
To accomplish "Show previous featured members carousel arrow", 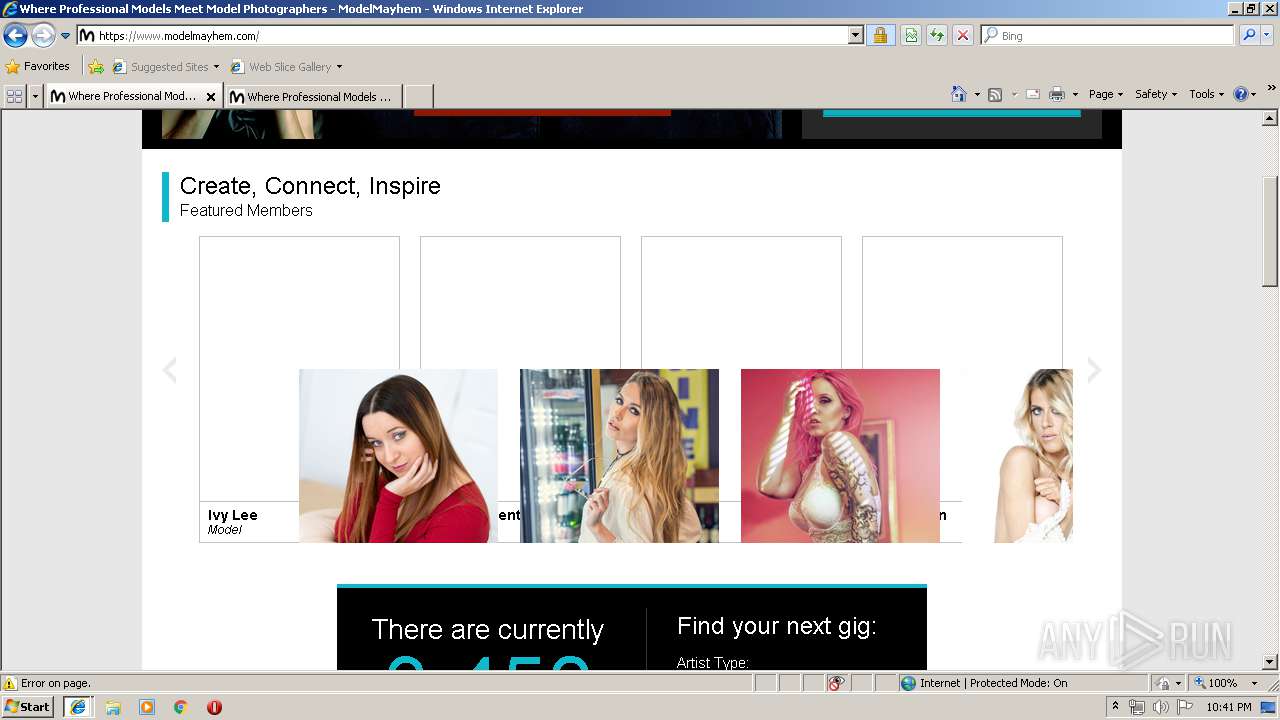I will pos(170,370).
